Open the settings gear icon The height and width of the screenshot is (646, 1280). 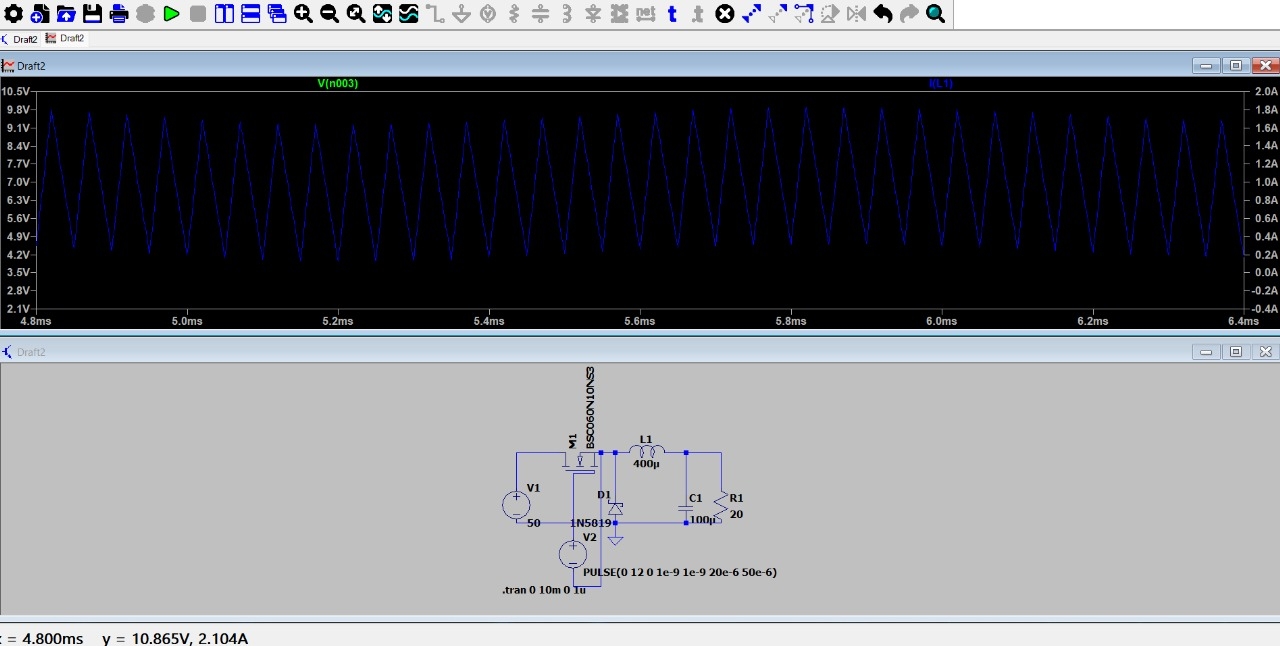point(13,14)
